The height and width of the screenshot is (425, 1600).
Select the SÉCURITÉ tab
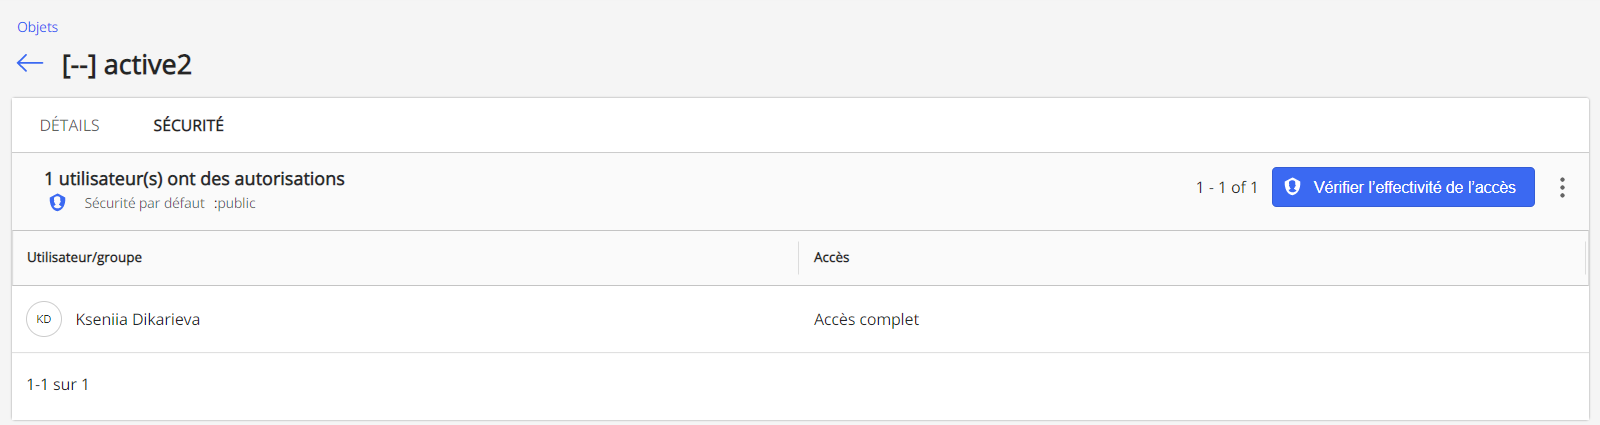coord(188,125)
